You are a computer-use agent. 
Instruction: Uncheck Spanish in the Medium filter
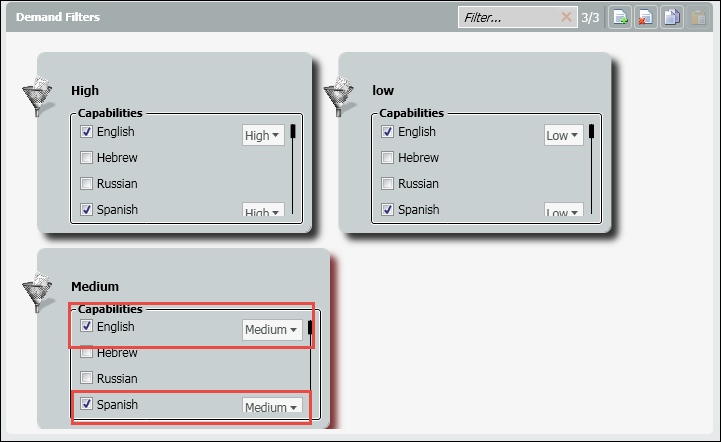point(87,405)
